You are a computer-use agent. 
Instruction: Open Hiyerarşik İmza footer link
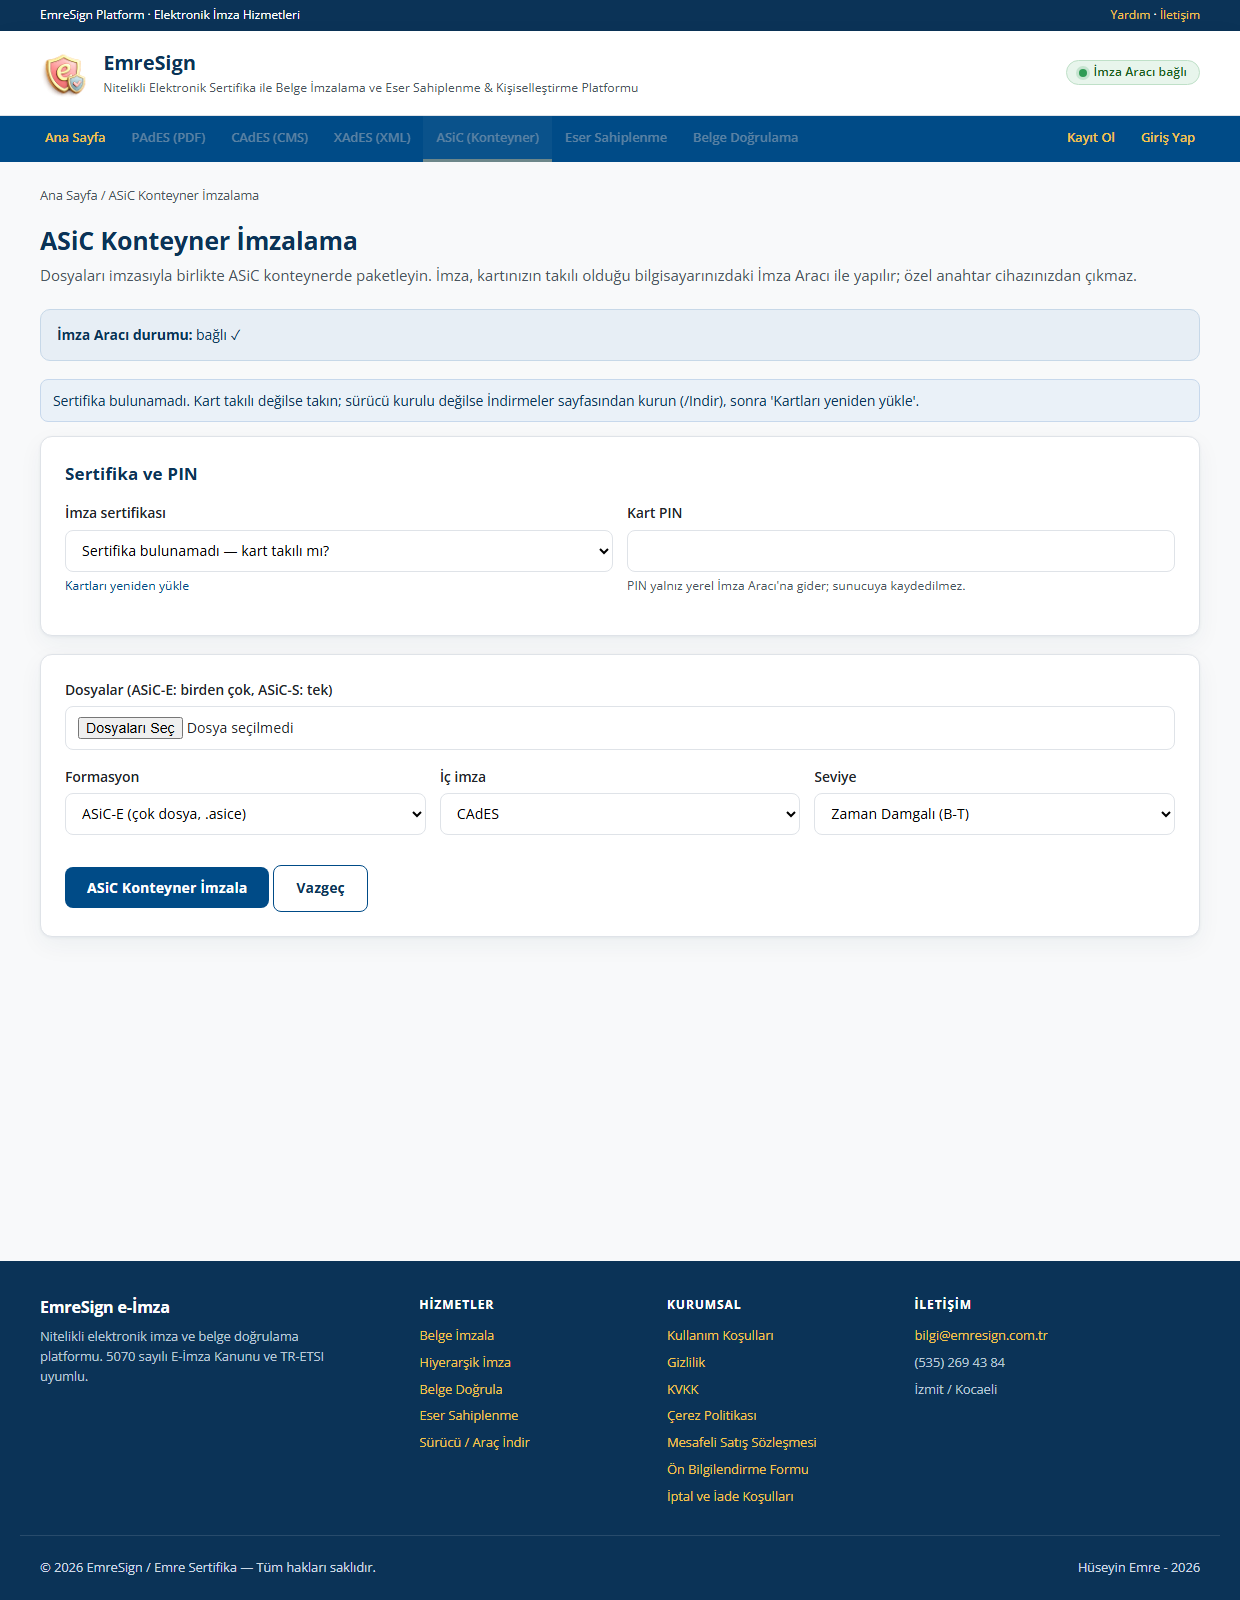point(465,1363)
